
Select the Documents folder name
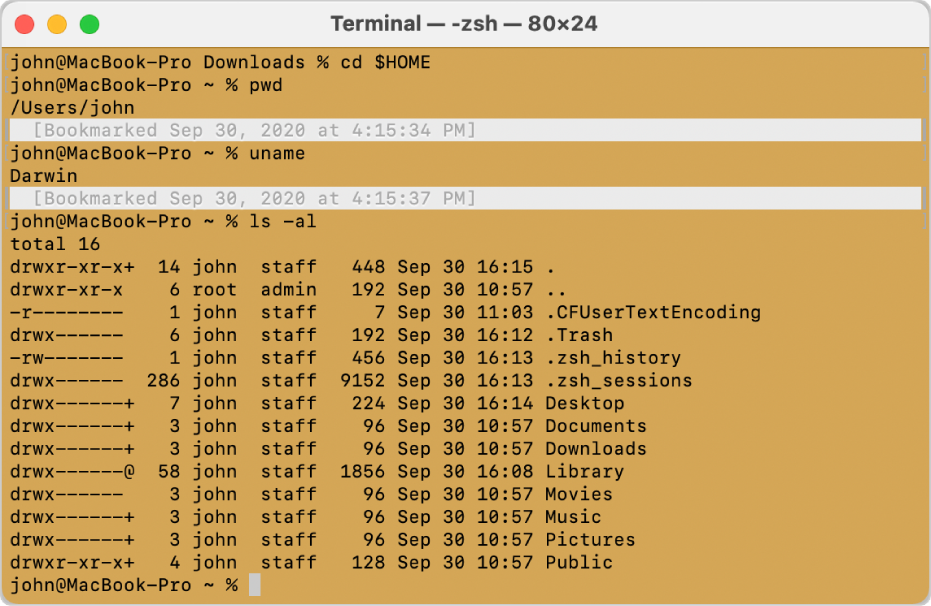point(595,426)
